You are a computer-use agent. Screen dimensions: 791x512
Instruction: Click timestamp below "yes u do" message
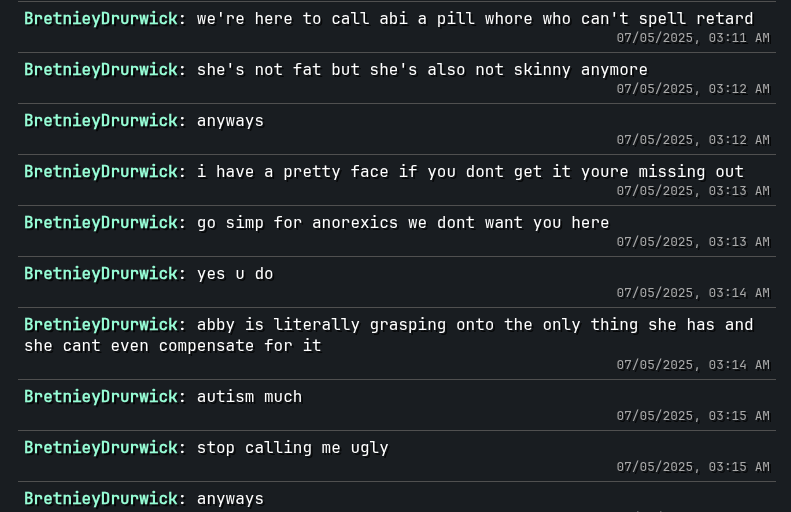click(x=692, y=293)
